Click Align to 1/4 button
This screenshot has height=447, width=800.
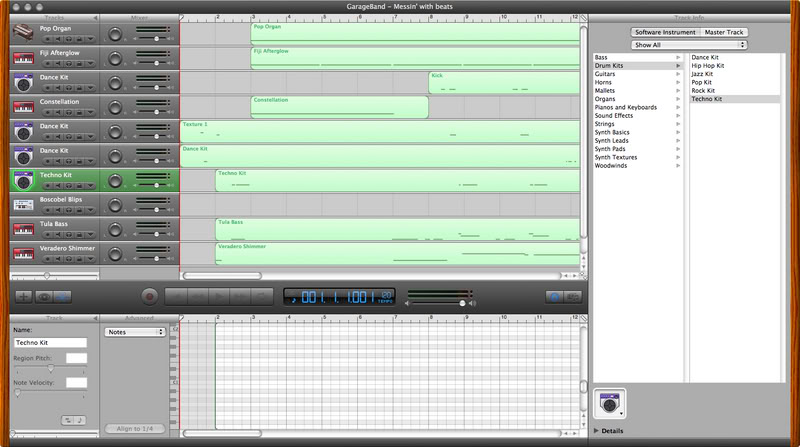(x=135, y=429)
